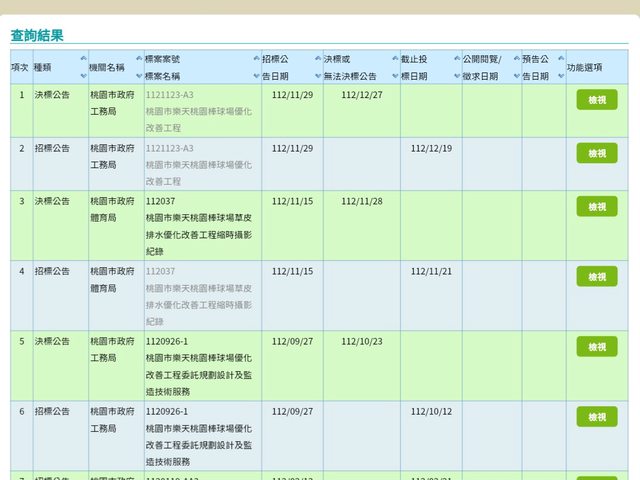Viewport: 640px width, 480px height.
Task: Sort 招標公告日期 ascending with up arrow
Action: click(x=318, y=59)
